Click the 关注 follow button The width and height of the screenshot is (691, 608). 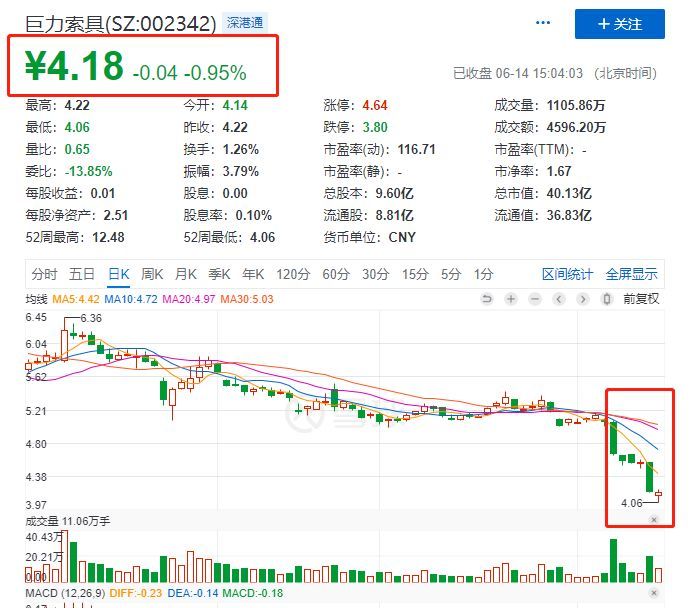(620, 24)
